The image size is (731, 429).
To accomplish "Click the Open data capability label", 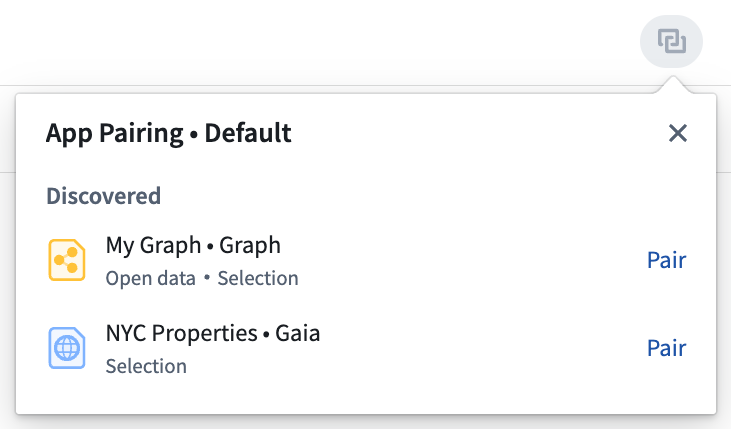I will 151,278.
